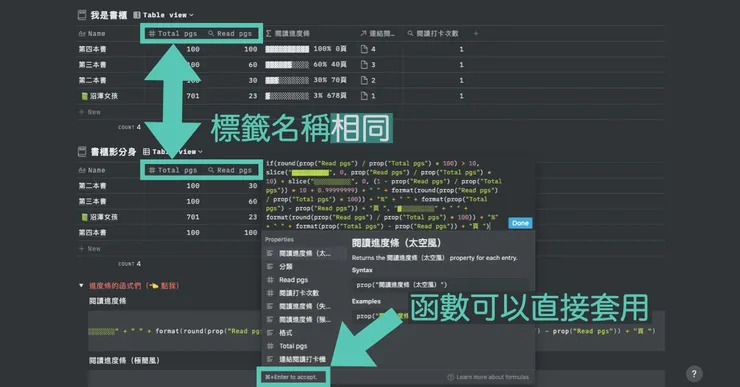Click 100% 0頁 progress bar of 第四本書

pos(306,49)
